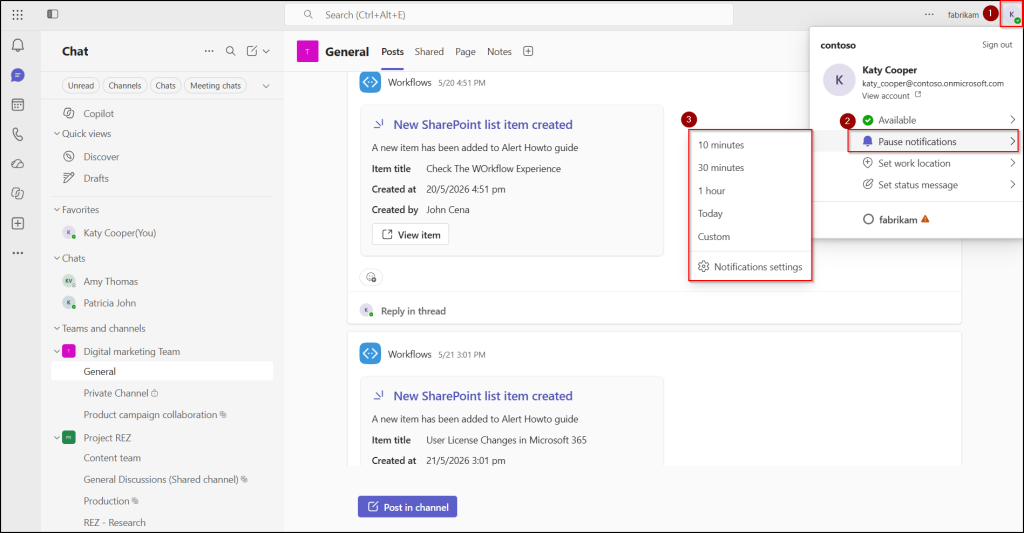Image resolution: width=1024 pixels, height=533 pixels.
Task: Open Copilot icon in left rail
Action: pos(18,193)
